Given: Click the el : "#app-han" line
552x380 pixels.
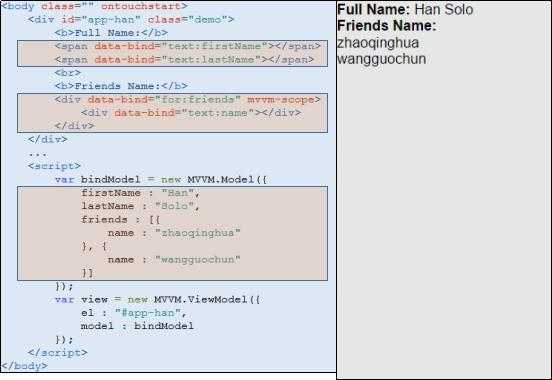Looking at the screenshot, I should pyautogui.click(x=134, y=313).
